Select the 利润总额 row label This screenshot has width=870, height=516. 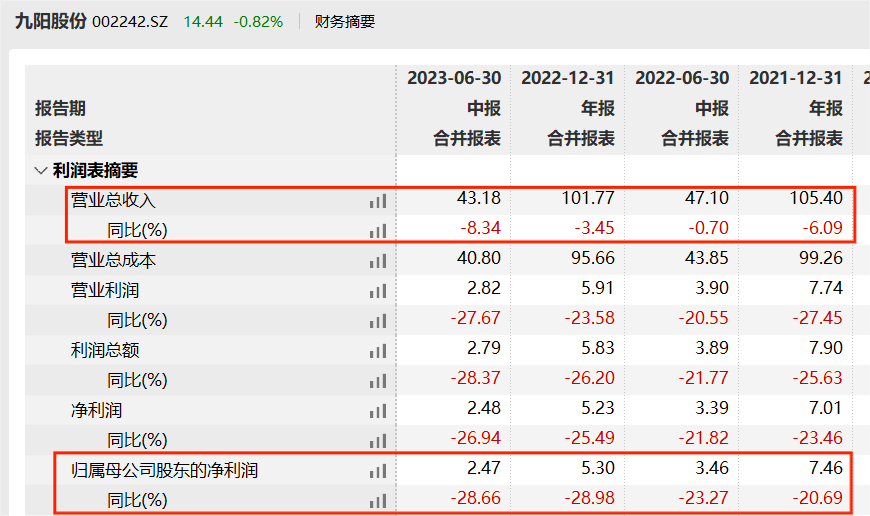(105, 350)
